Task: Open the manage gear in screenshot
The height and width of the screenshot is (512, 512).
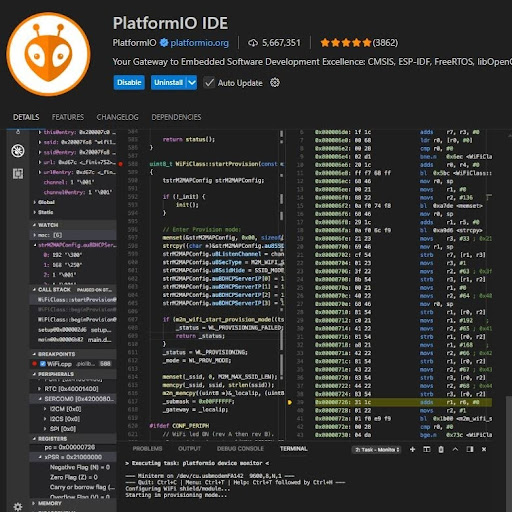Action: 18,506
